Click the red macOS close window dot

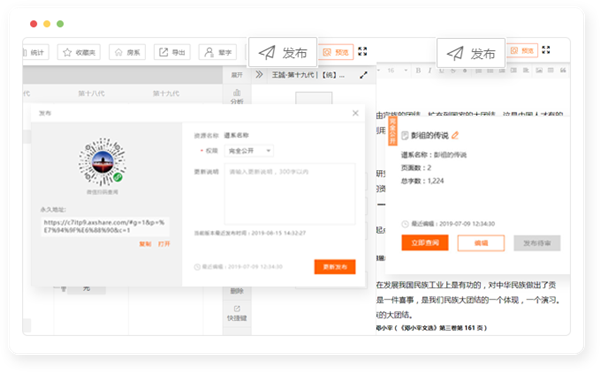(x=34, y=24)
